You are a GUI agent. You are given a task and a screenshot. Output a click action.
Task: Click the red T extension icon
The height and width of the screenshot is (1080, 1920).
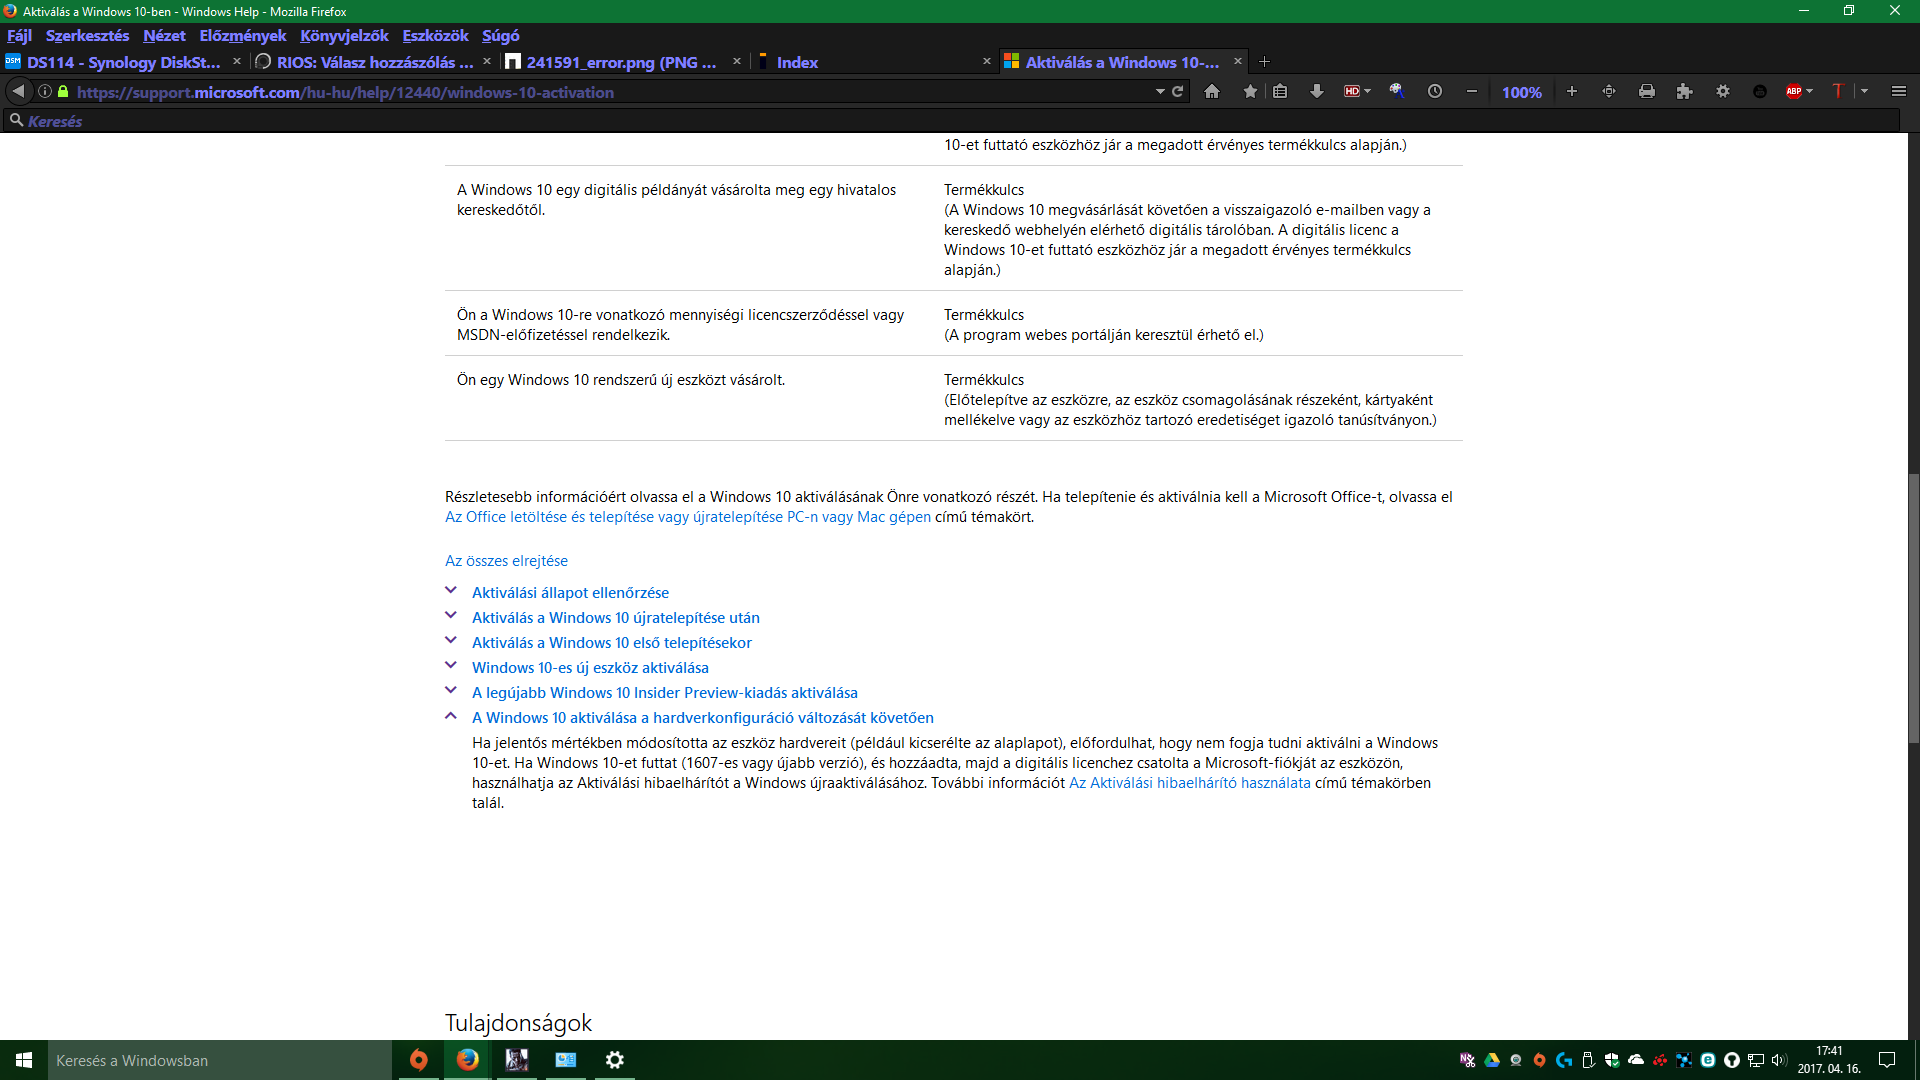point(1837,91)
